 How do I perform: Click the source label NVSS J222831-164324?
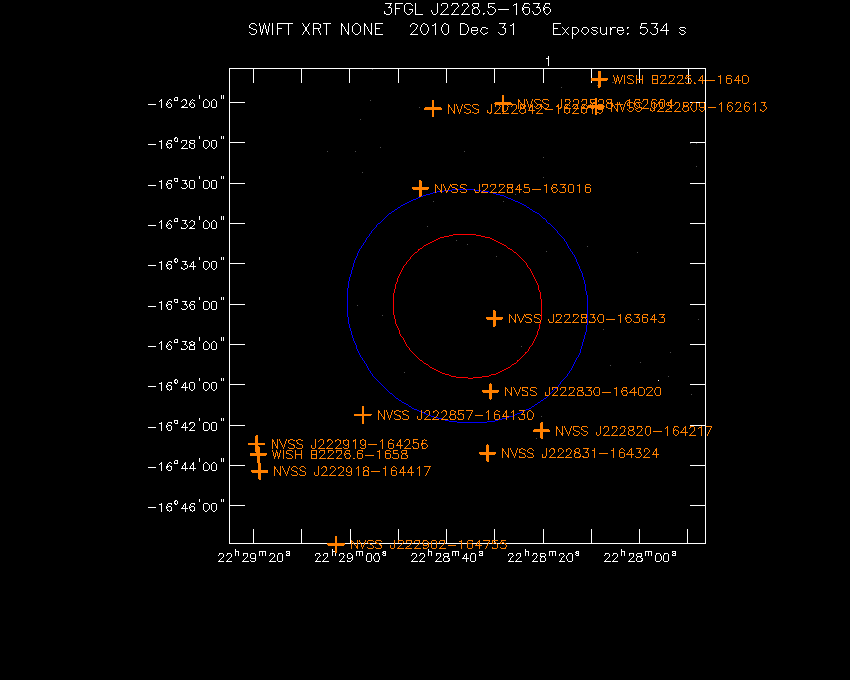pyautogui.click(x=580, y=453)
